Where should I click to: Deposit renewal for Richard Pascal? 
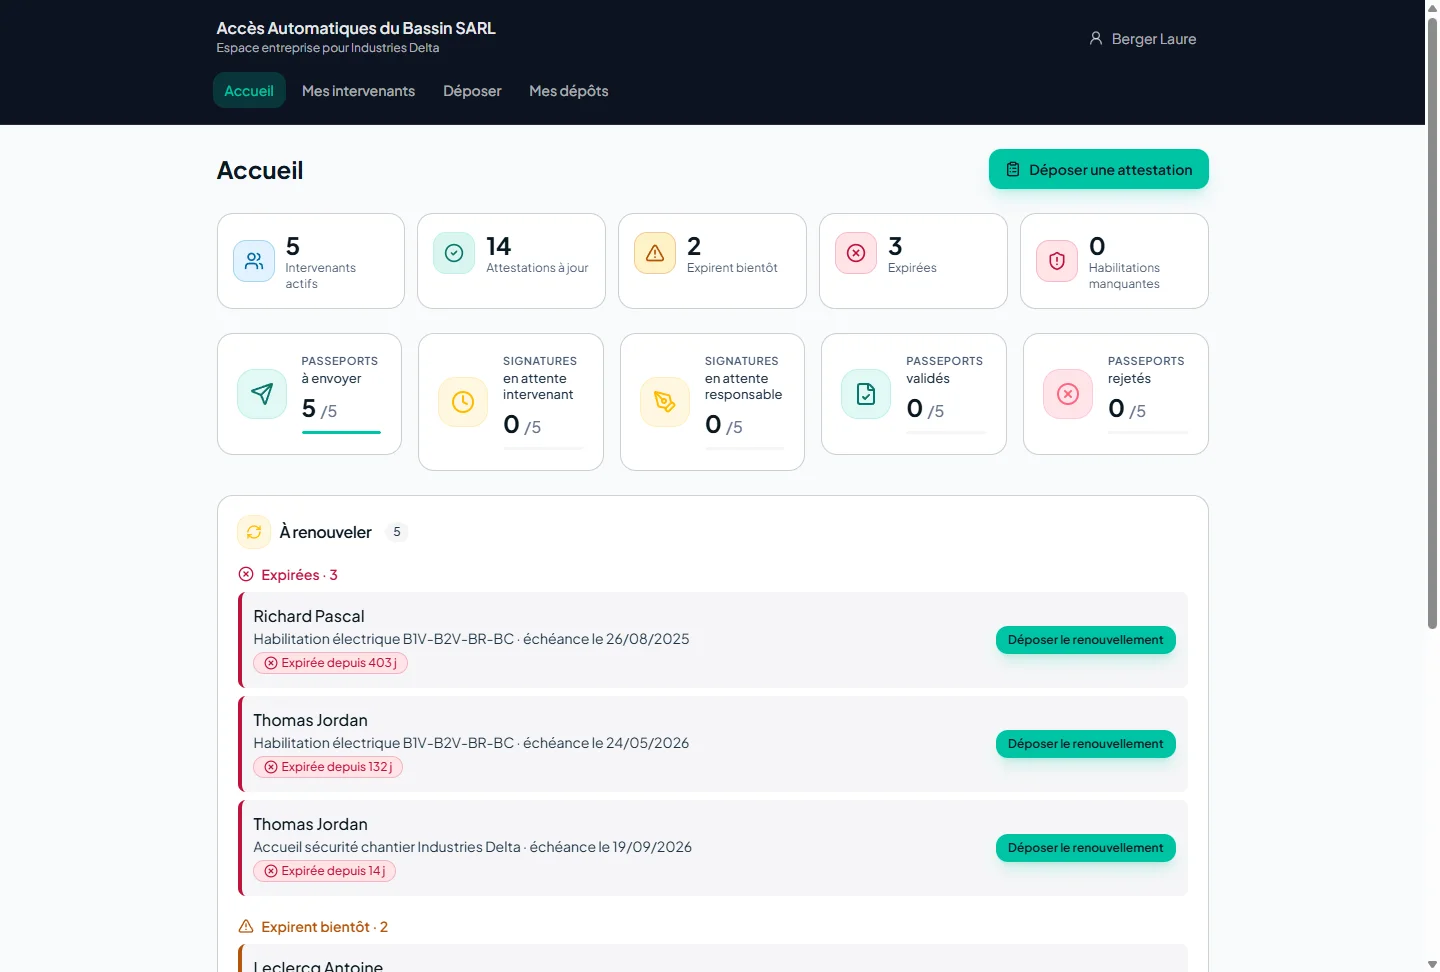click(x=1086, y=640)
